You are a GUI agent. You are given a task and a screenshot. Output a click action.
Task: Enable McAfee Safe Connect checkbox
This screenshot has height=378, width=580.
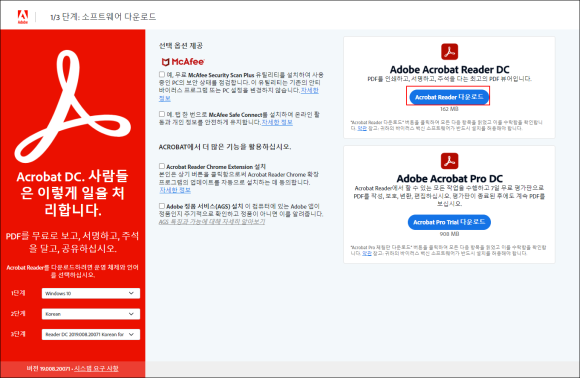(x=162, y=114)
